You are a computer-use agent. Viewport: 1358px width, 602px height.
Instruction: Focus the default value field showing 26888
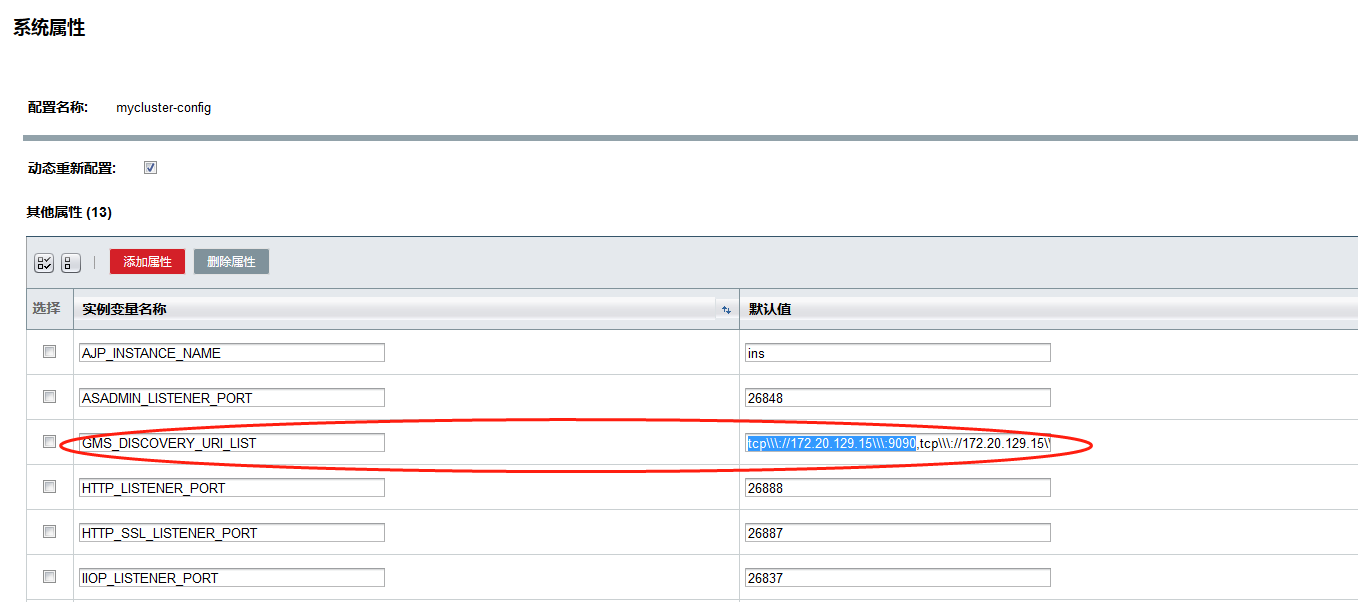click(x=897, y=488)
